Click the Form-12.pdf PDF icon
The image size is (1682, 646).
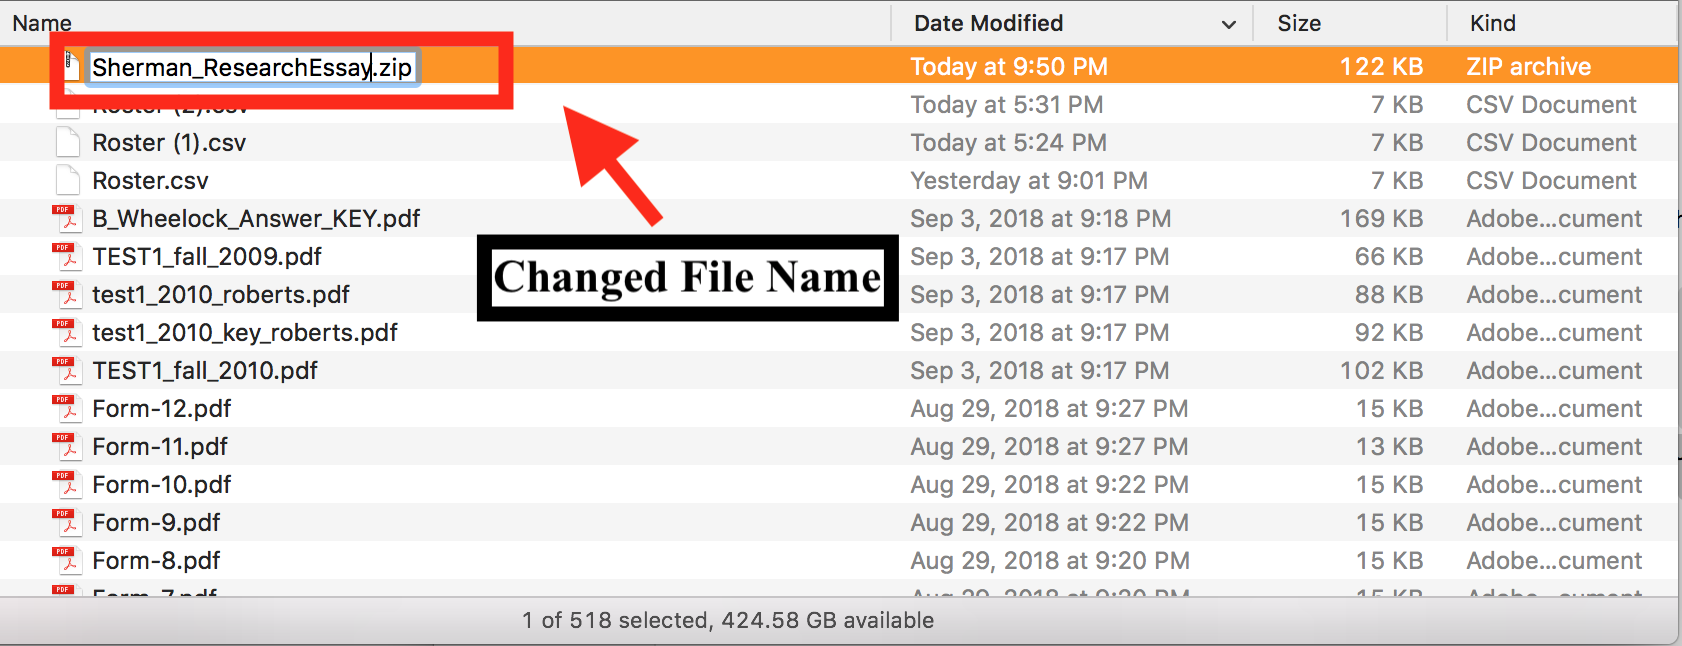[x=66, y=409]
